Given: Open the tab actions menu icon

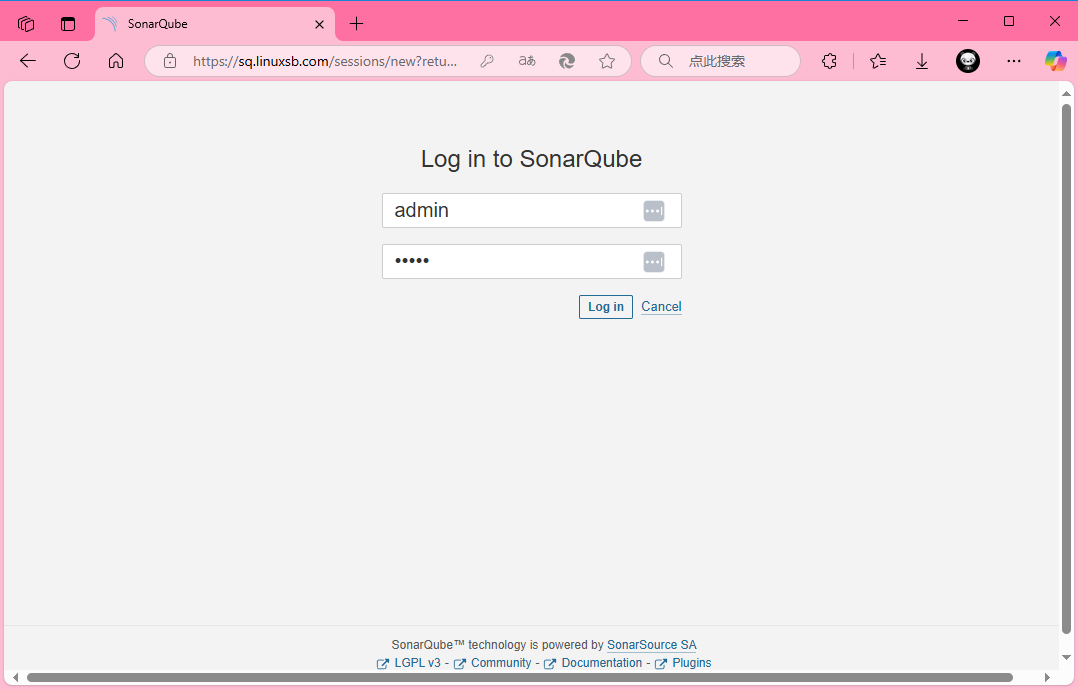Looking at the screenshot, I should (x=67, y=24).
